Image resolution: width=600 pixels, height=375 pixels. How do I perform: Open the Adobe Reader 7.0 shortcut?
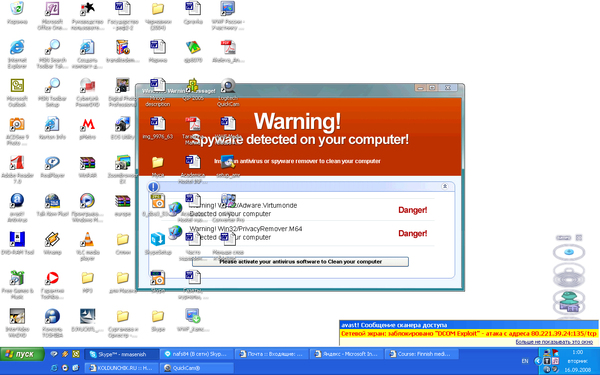tap(17, 163)
